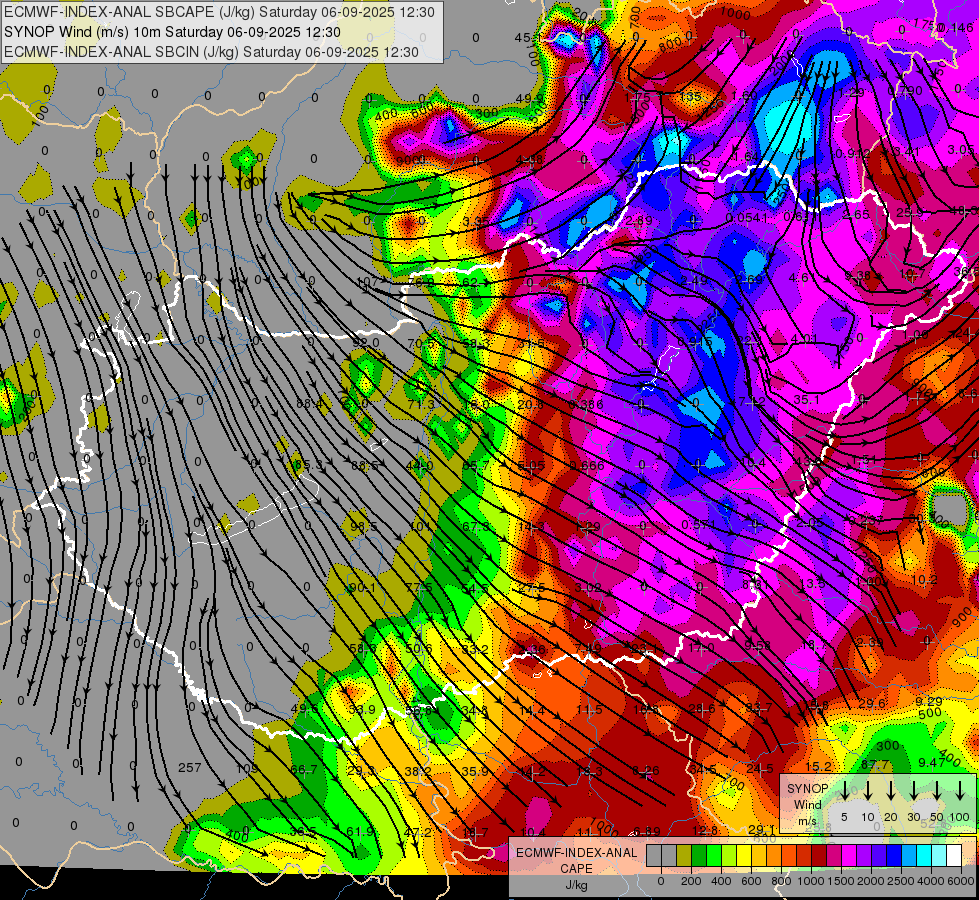Click the station value 47.2

(418, 832)
